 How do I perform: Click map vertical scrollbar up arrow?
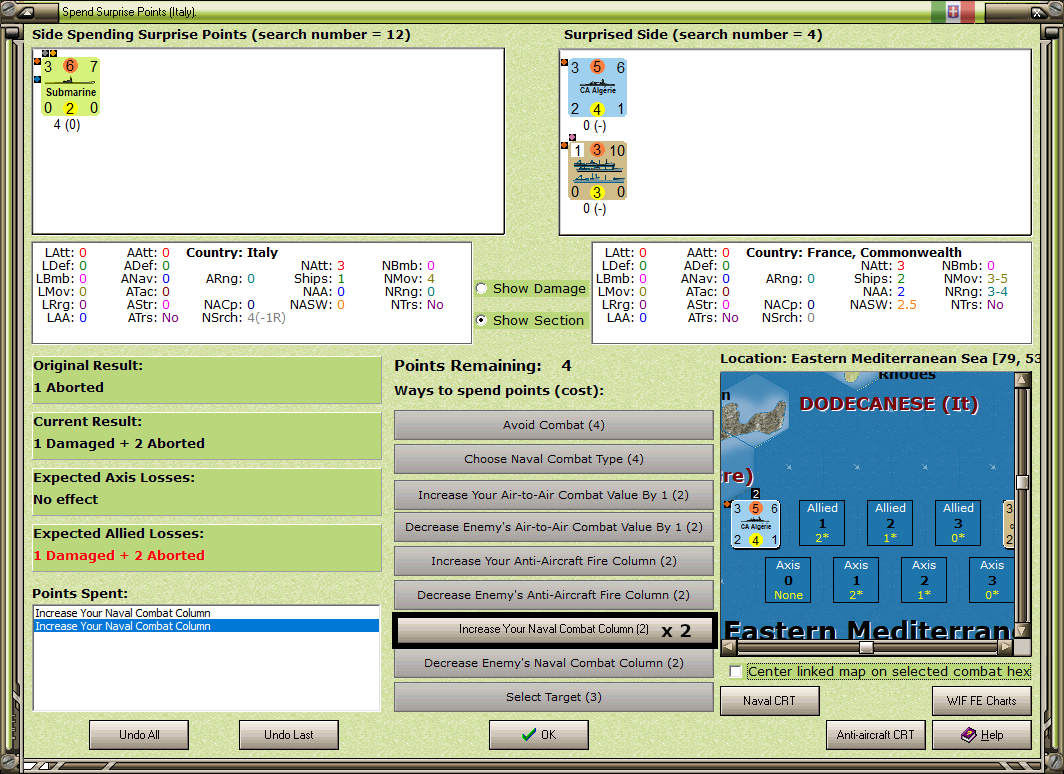click(x=1022, y=380)
